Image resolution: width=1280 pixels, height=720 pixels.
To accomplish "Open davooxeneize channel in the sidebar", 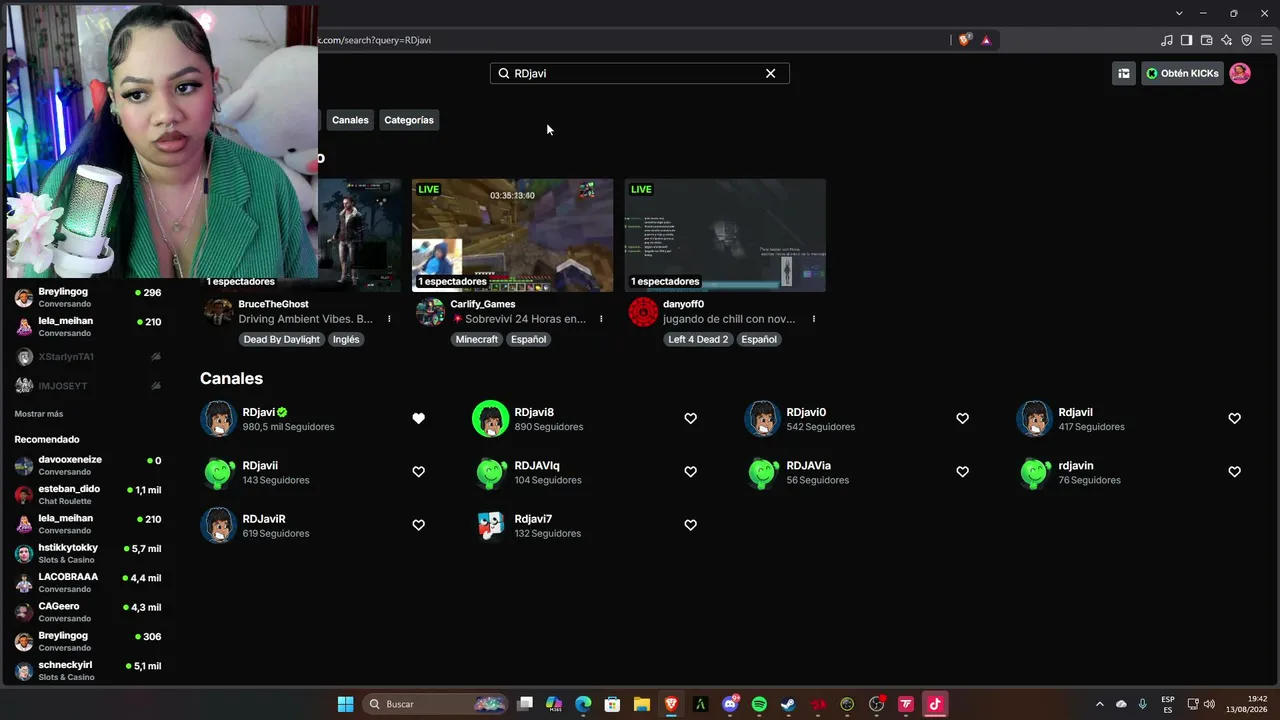I will click(88, 465).
